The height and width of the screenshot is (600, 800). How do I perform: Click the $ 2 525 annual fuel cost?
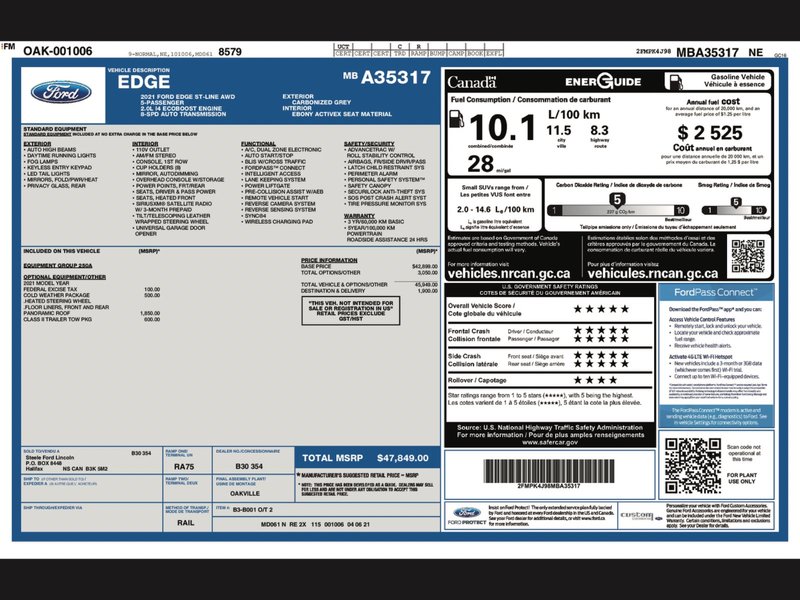point(710,133)
